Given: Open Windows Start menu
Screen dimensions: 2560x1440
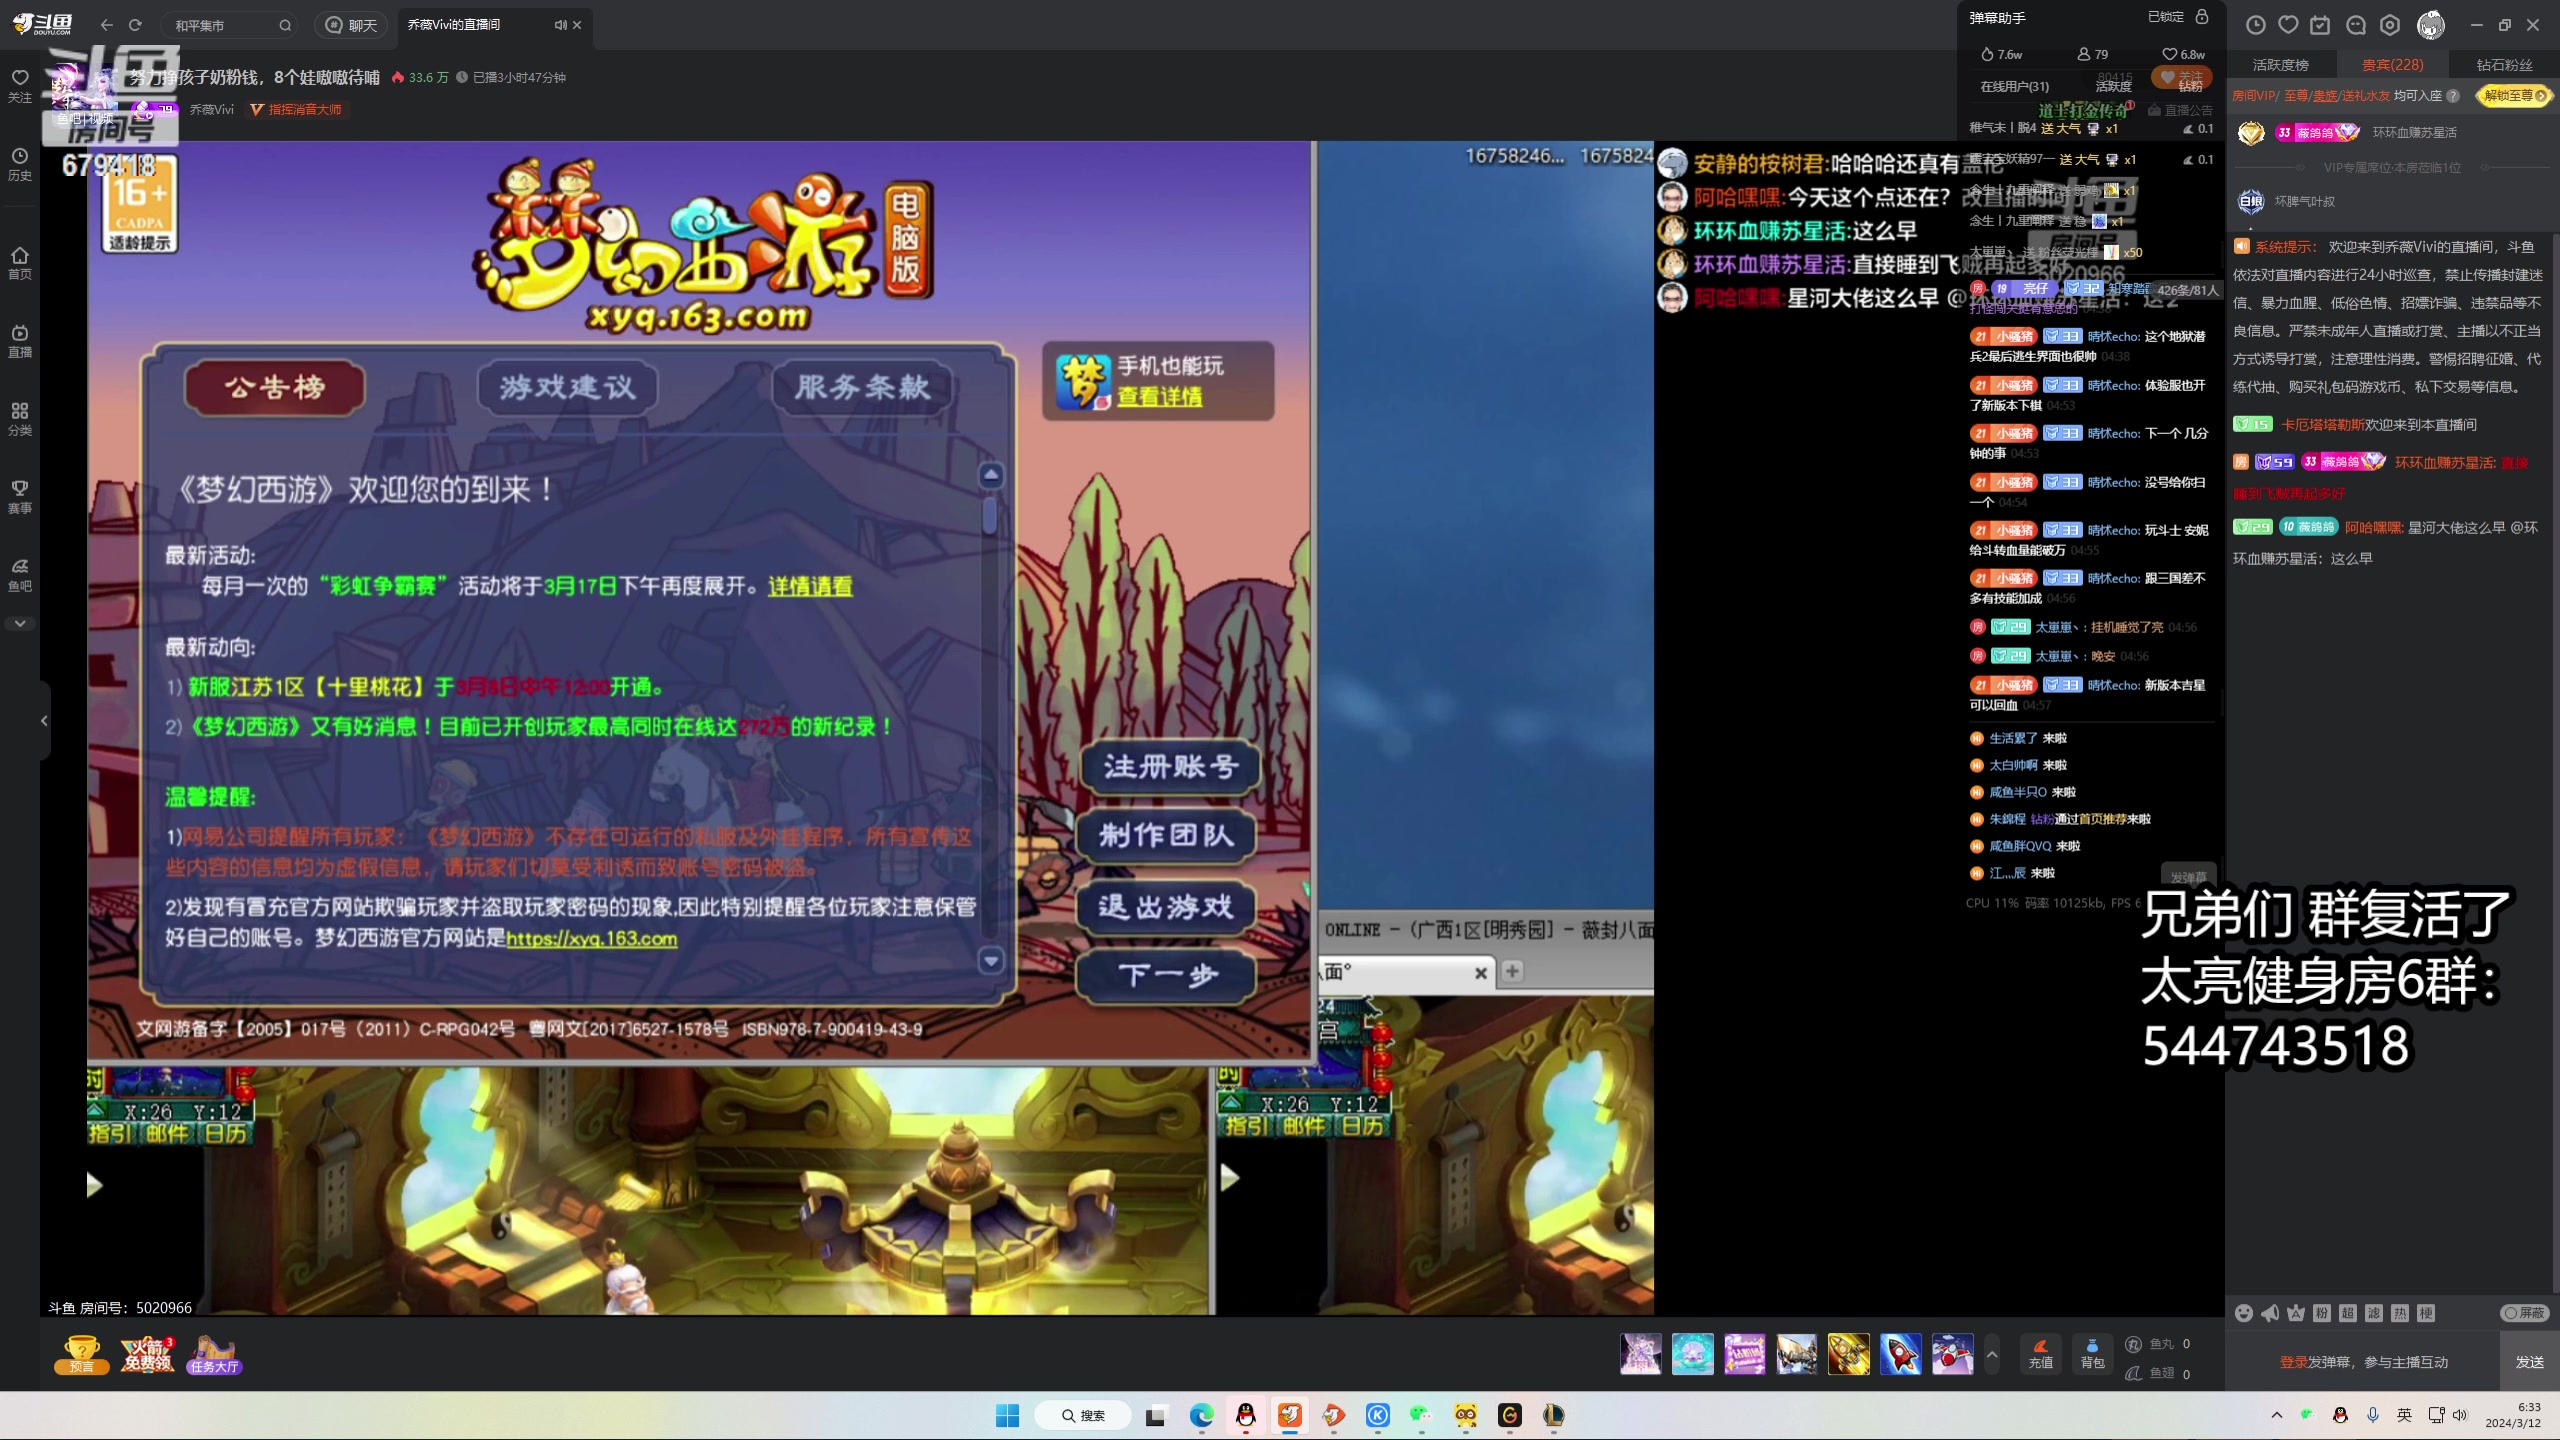Looking at the screenshot, I should pyautogui.click(x=1007, y=1415).
